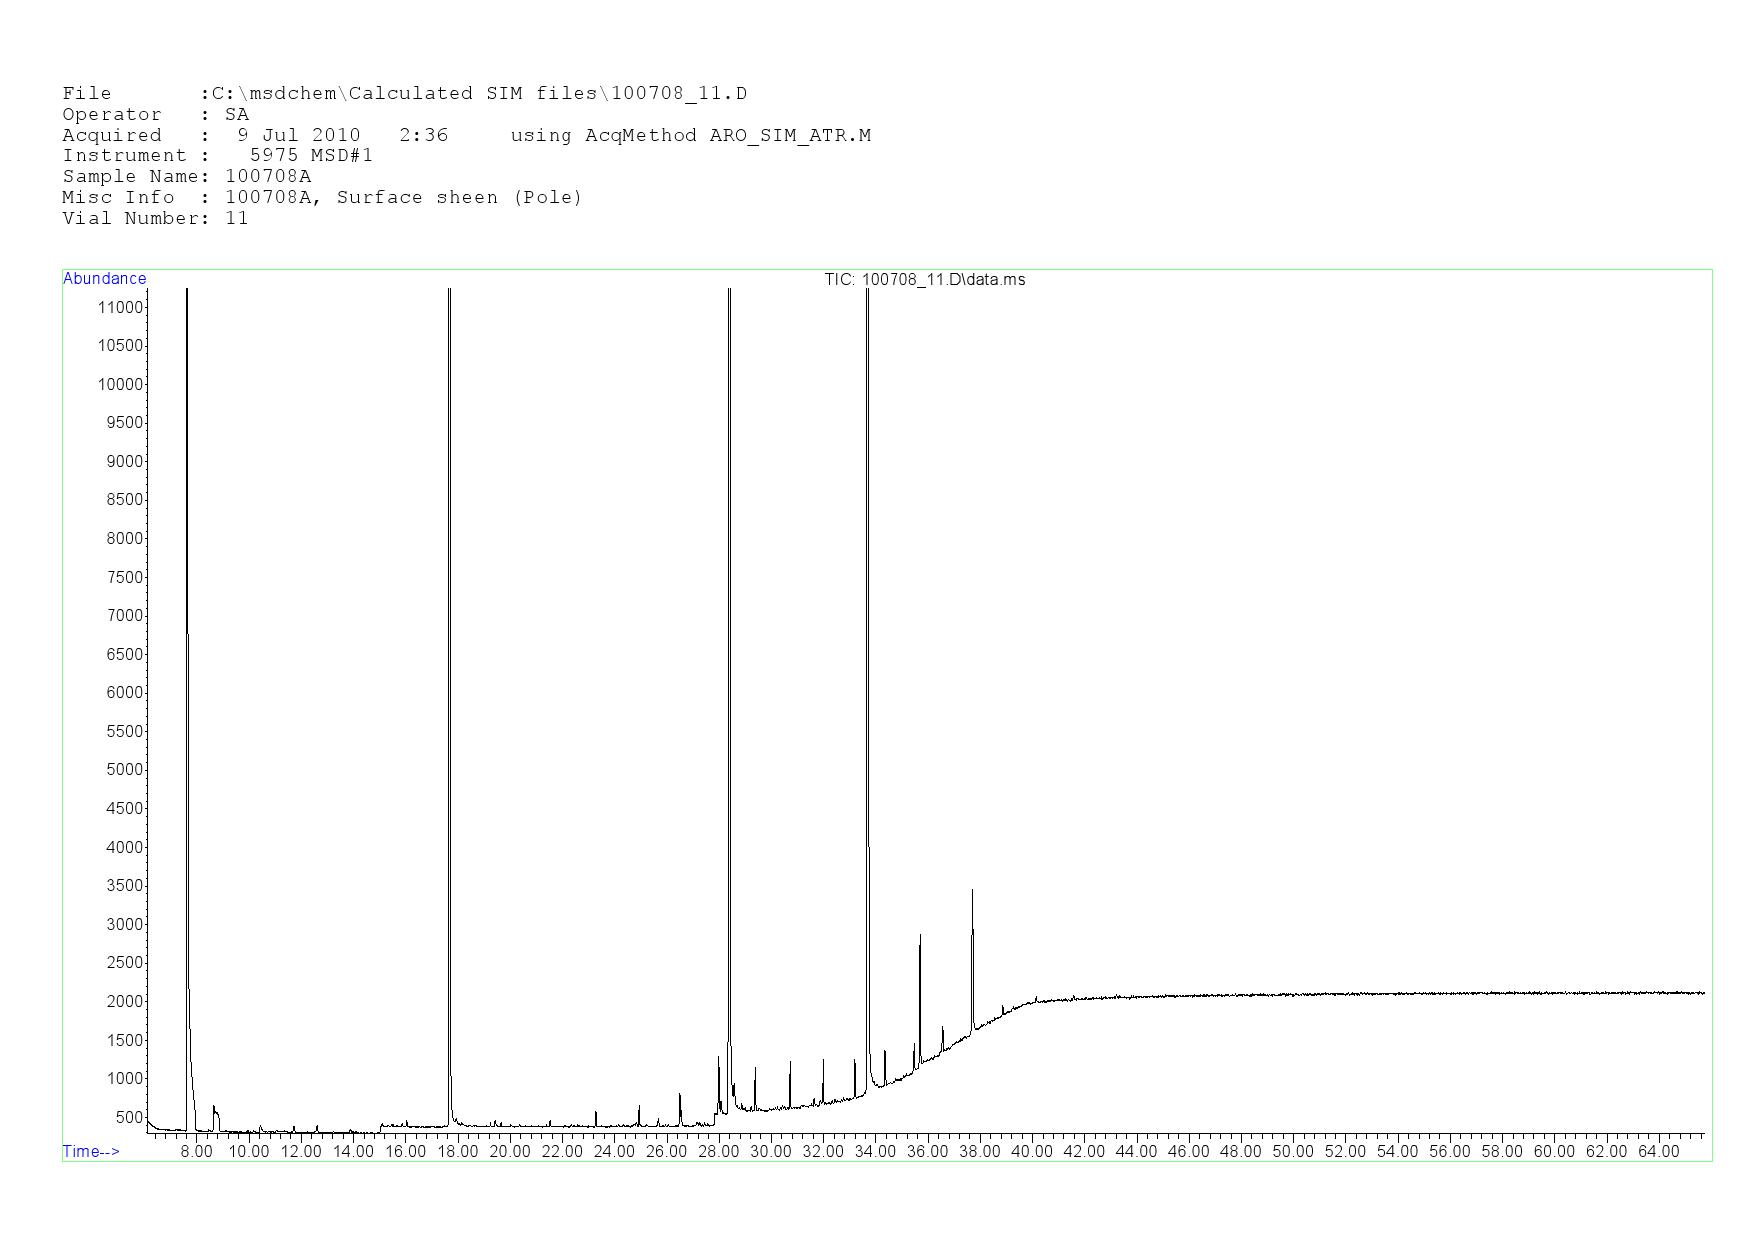Click the small peak near 26.5 minutes
The image size is (1754, 1240).
(x=680, y=1096)
